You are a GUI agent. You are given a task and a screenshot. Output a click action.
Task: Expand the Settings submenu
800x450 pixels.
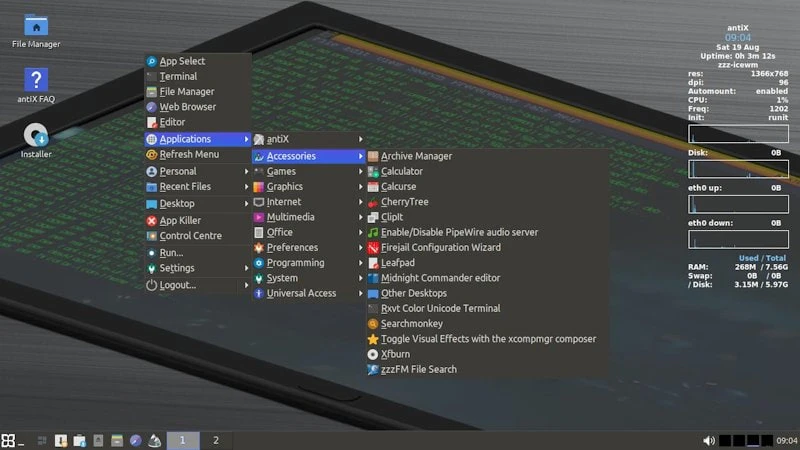tap(198, 268)
